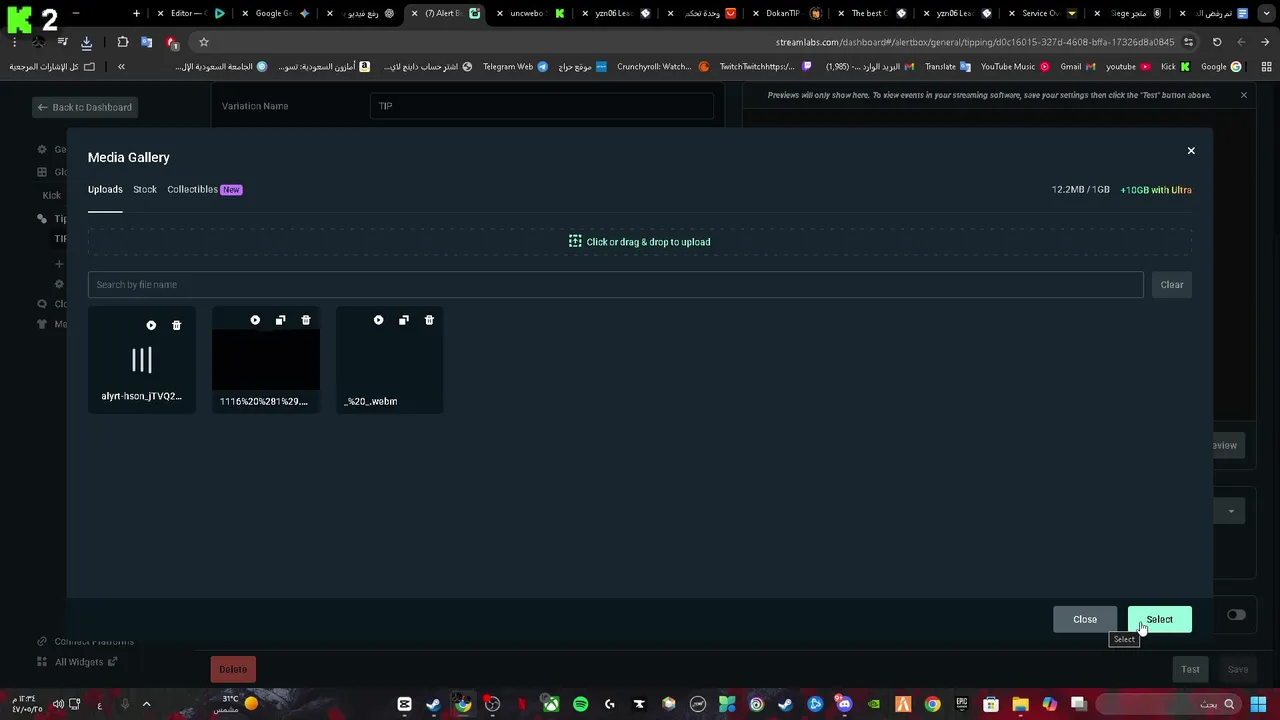
Task: Open a new browser tab
Action: click(136, 13)
